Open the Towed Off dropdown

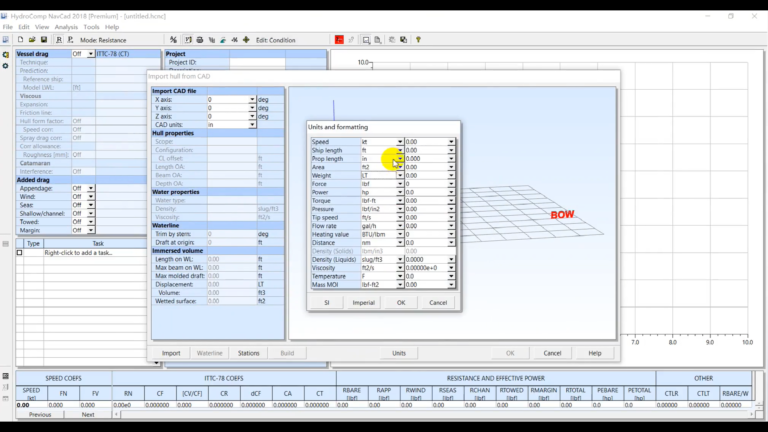pos(91,222)
